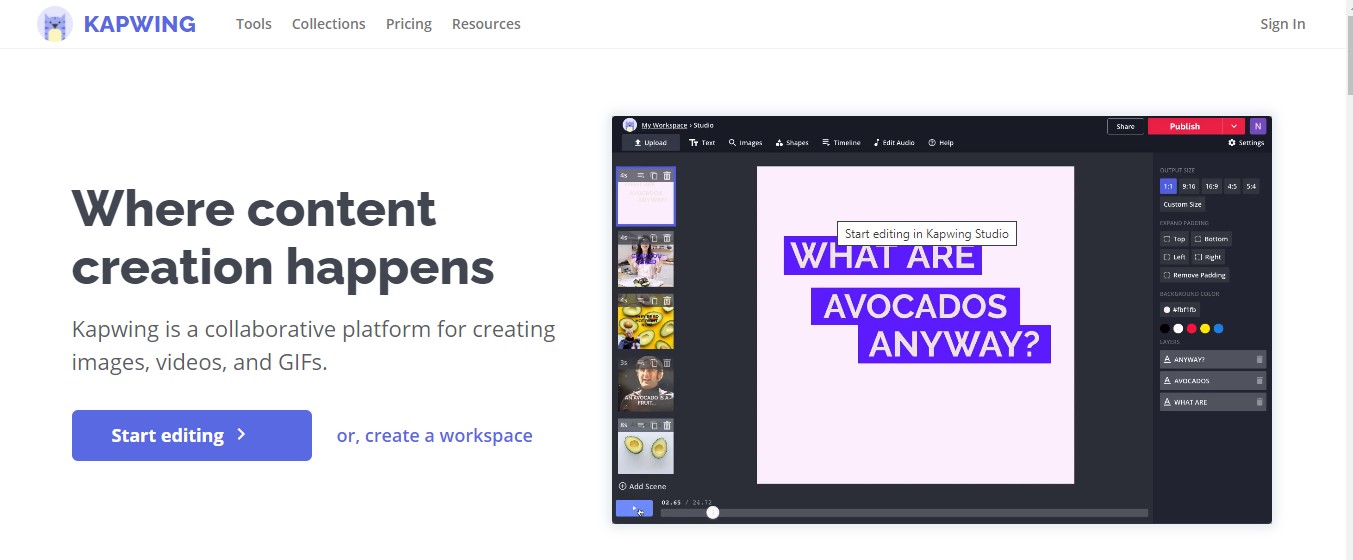The image size is (1353, 560).
Task: Open the Resources menu in header
Action: pyautogui.click(x=486, y=24)
